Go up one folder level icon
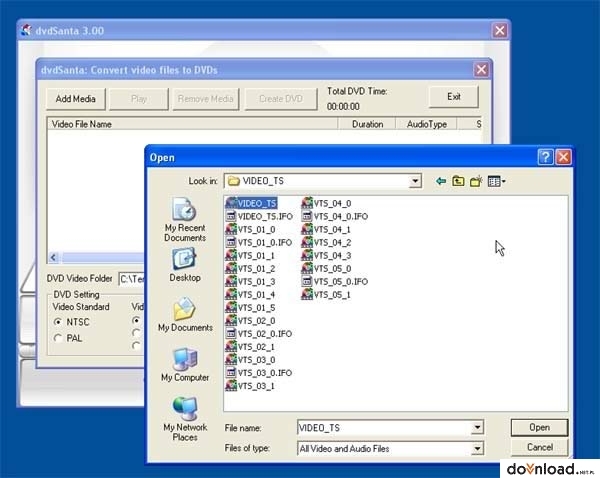 [458, 181]
